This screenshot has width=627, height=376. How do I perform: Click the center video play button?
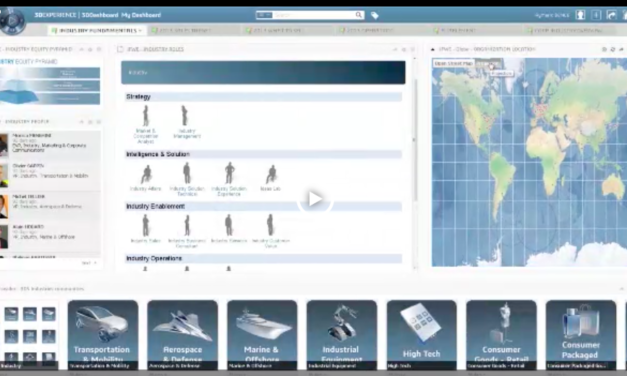[315, 199]
